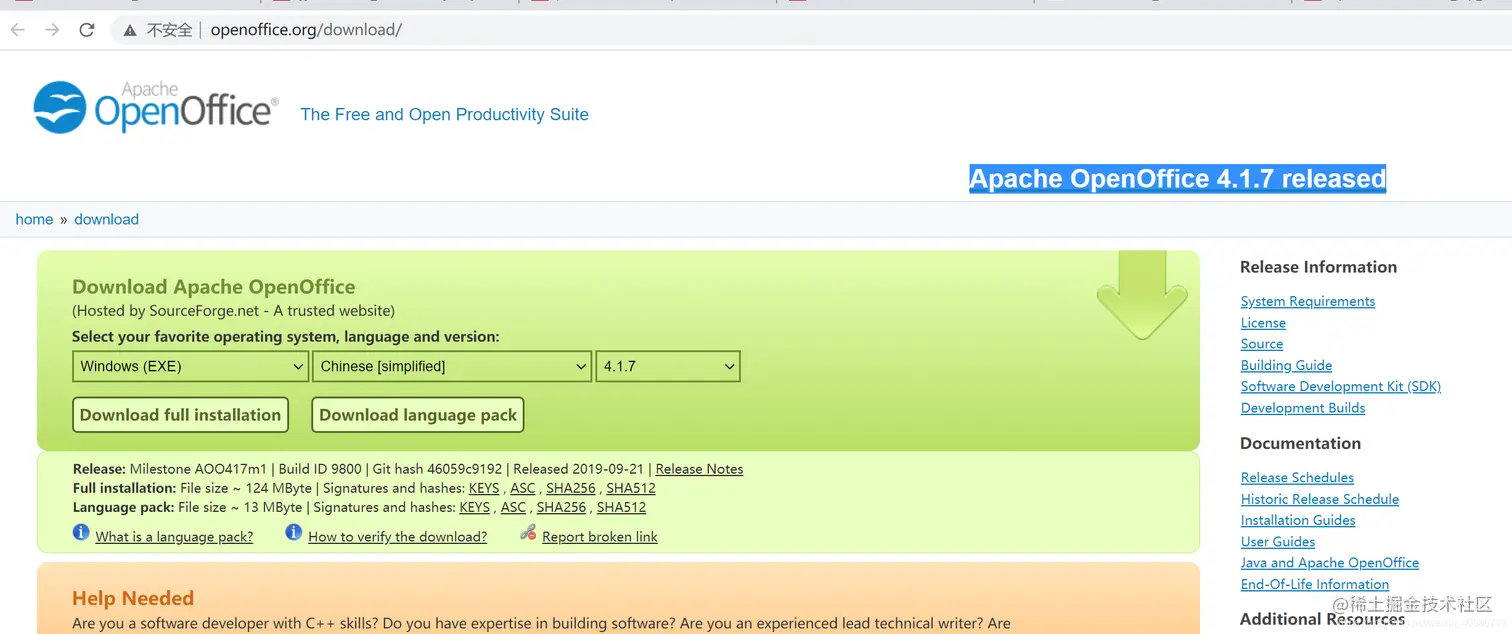The width and height of the screenshot is (1512, 634).
Task: Open 'Release Schedules' link
Action: (1297, 478)
